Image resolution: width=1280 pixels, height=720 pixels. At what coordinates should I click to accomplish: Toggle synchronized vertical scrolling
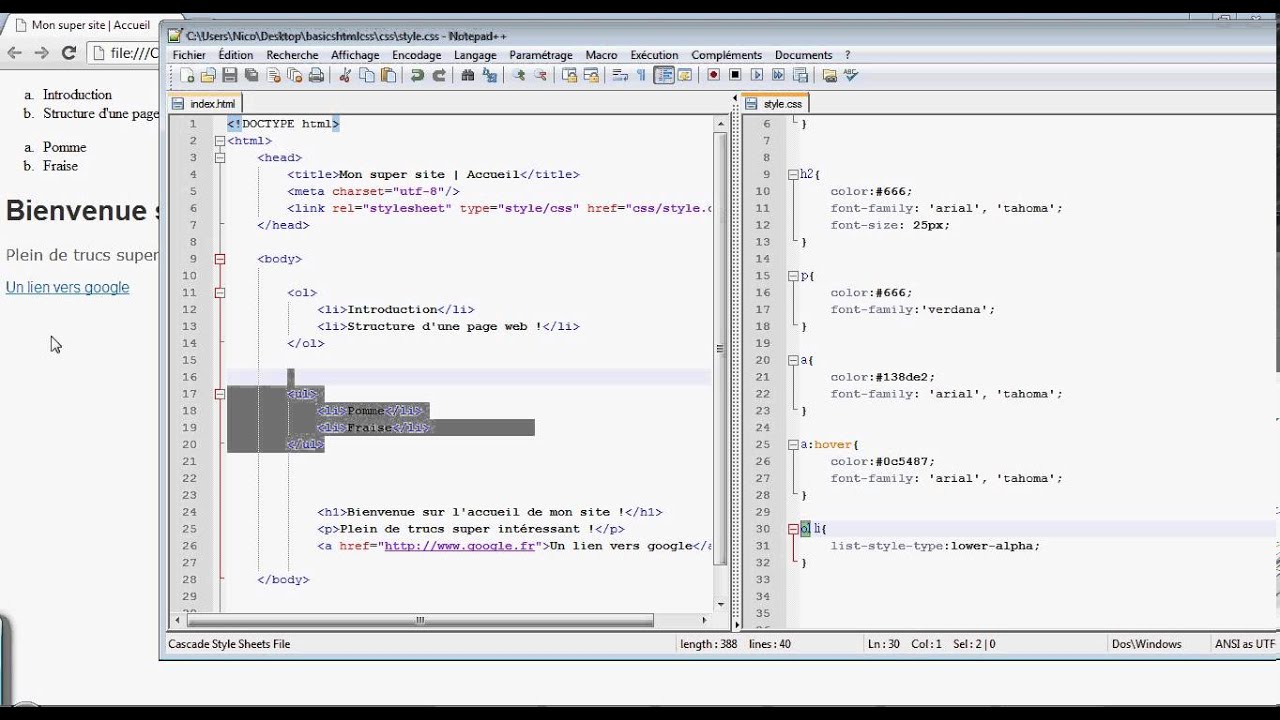569,75
